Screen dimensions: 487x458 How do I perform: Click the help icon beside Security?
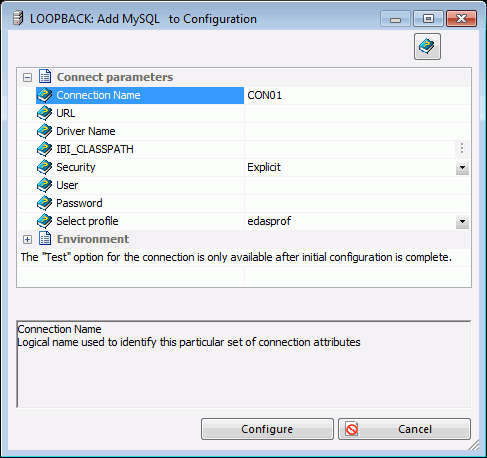[x=44, y=167]
